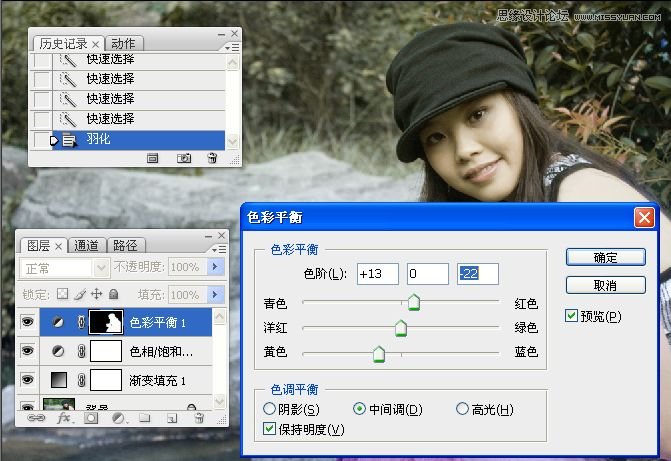Select the 羽化 history state

pos(139,140)
